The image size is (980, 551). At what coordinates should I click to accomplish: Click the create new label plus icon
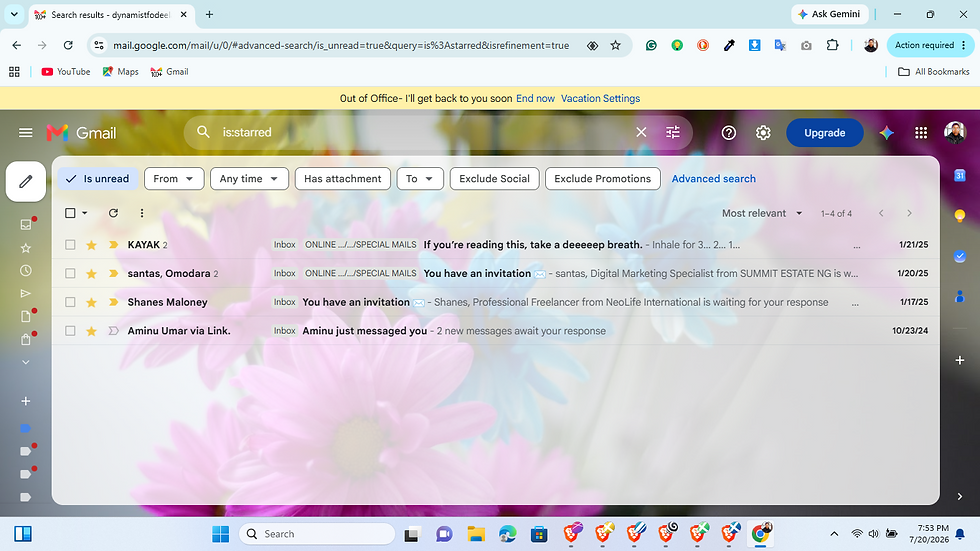pos(26,401)
